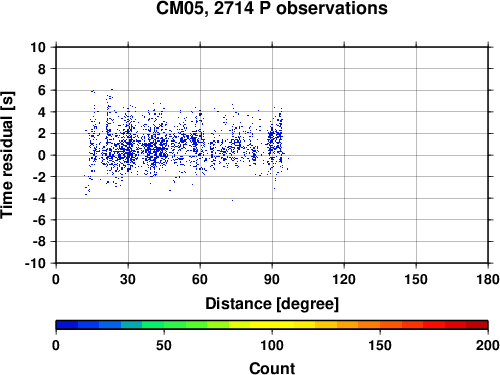
Task: Click the dark blue colorbar segment at 0
Action: click(67, 325)
